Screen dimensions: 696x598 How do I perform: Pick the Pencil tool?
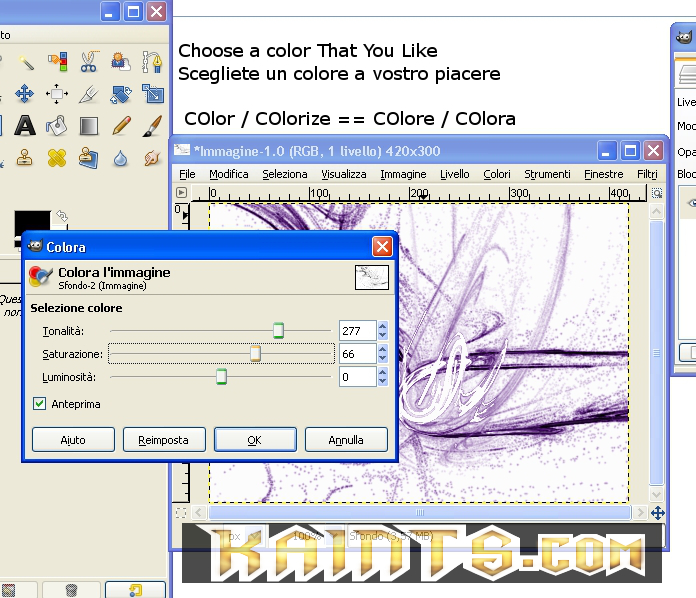point(121,126)
